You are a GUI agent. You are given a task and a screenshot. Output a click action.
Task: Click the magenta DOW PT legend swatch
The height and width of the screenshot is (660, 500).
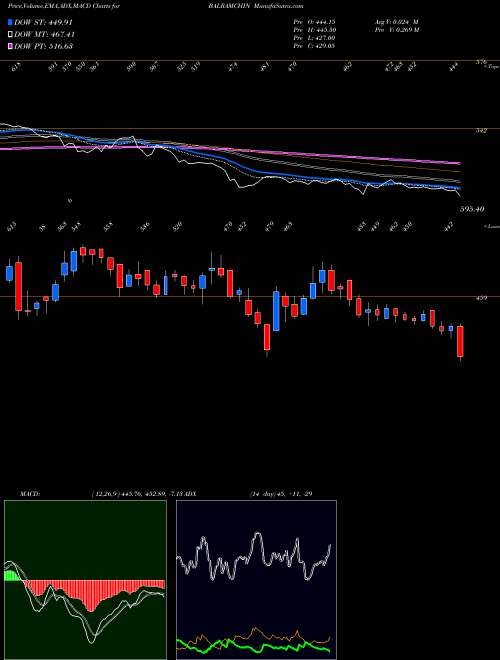point(10,46)
